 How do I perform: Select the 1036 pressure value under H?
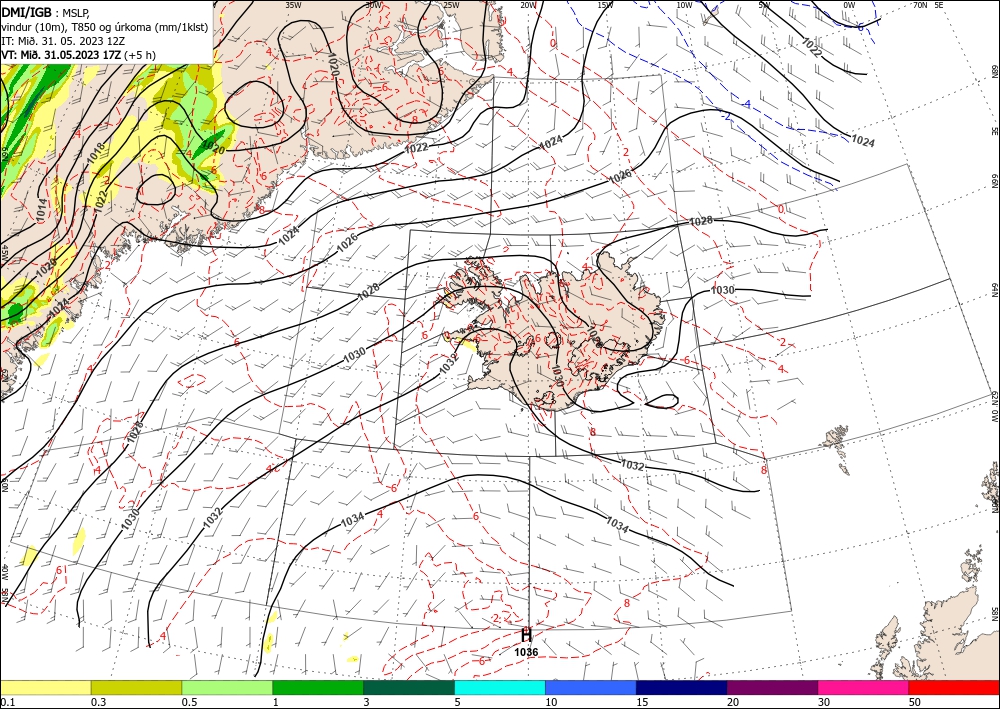coord(526,652)
